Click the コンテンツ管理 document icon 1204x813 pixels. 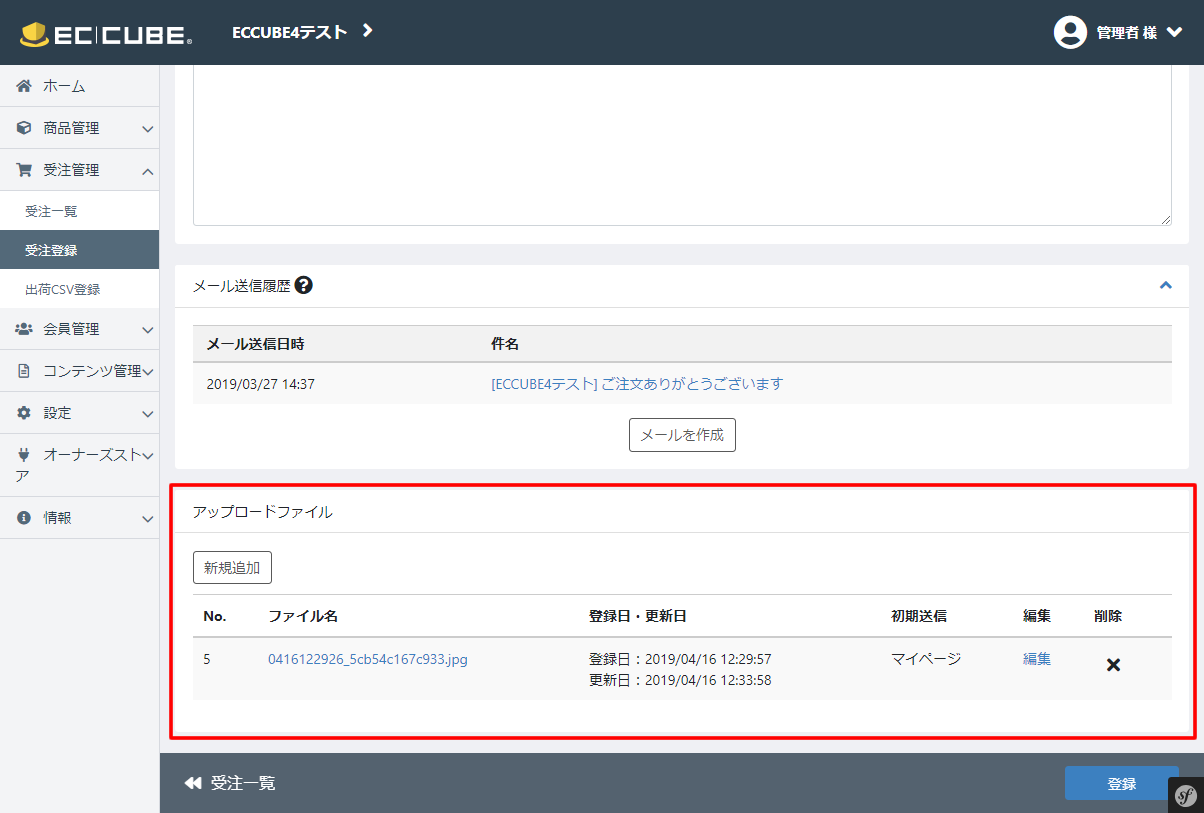[x=24, y=371]
